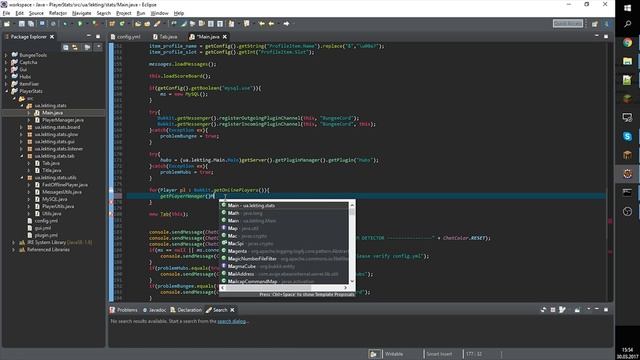Image resolution: width=640 pixels, height=360 pixels.
Task: Click the New Java Package toolbar icon
Action: click(112, 24)
